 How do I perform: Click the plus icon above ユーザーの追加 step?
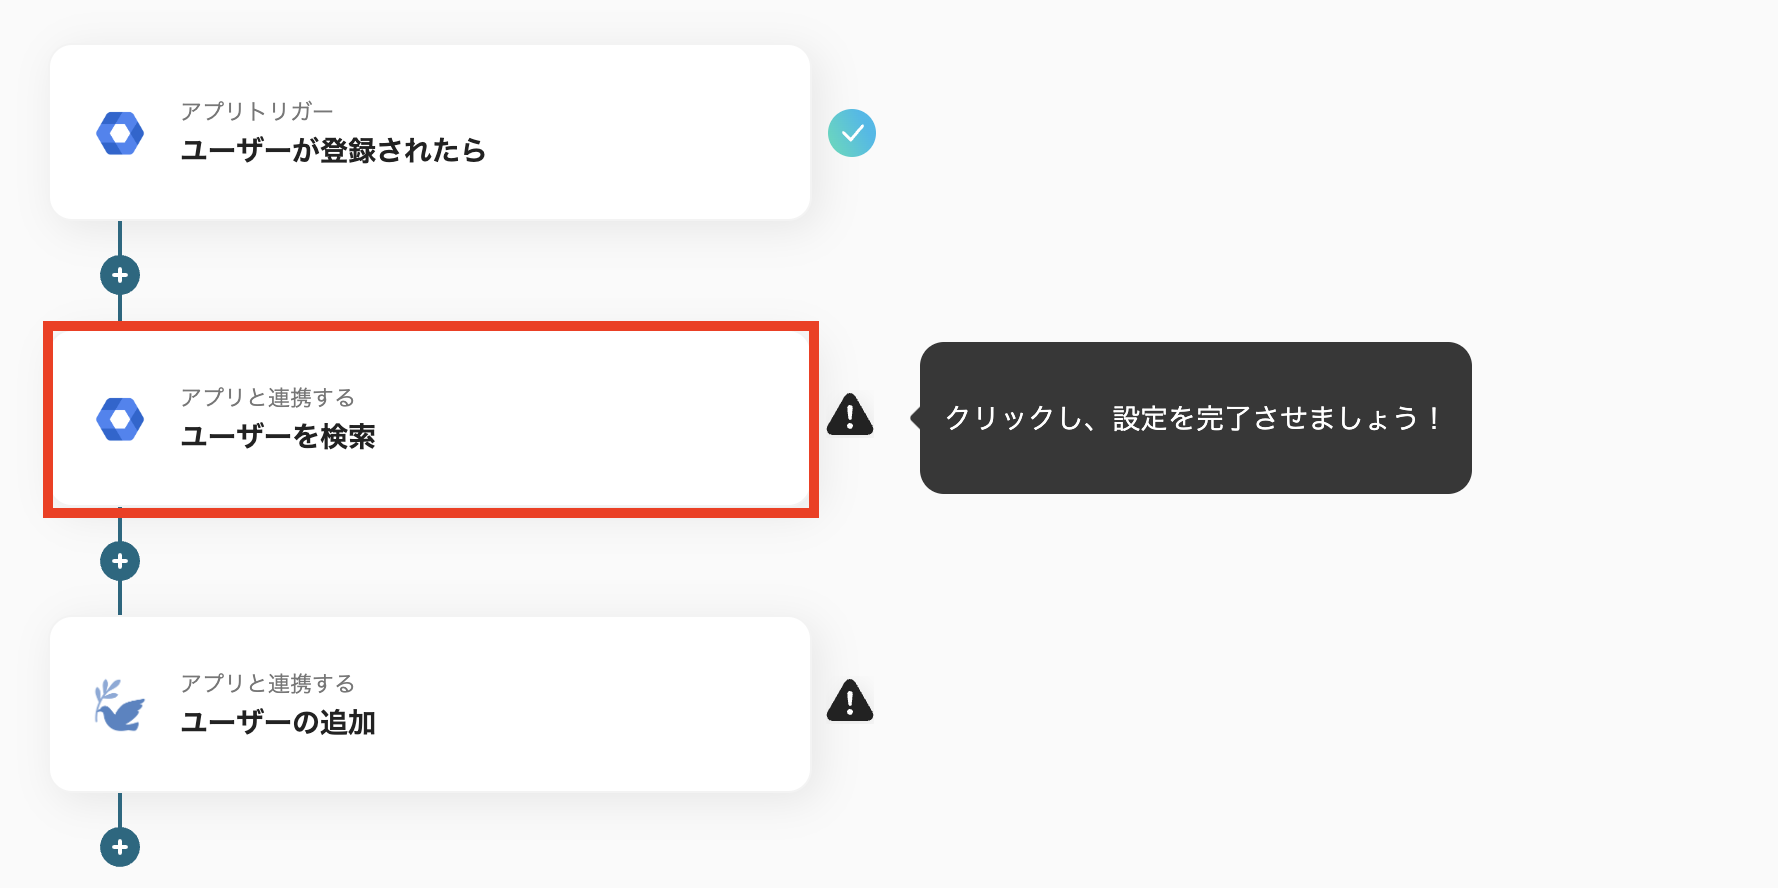[x=119, y=560]
